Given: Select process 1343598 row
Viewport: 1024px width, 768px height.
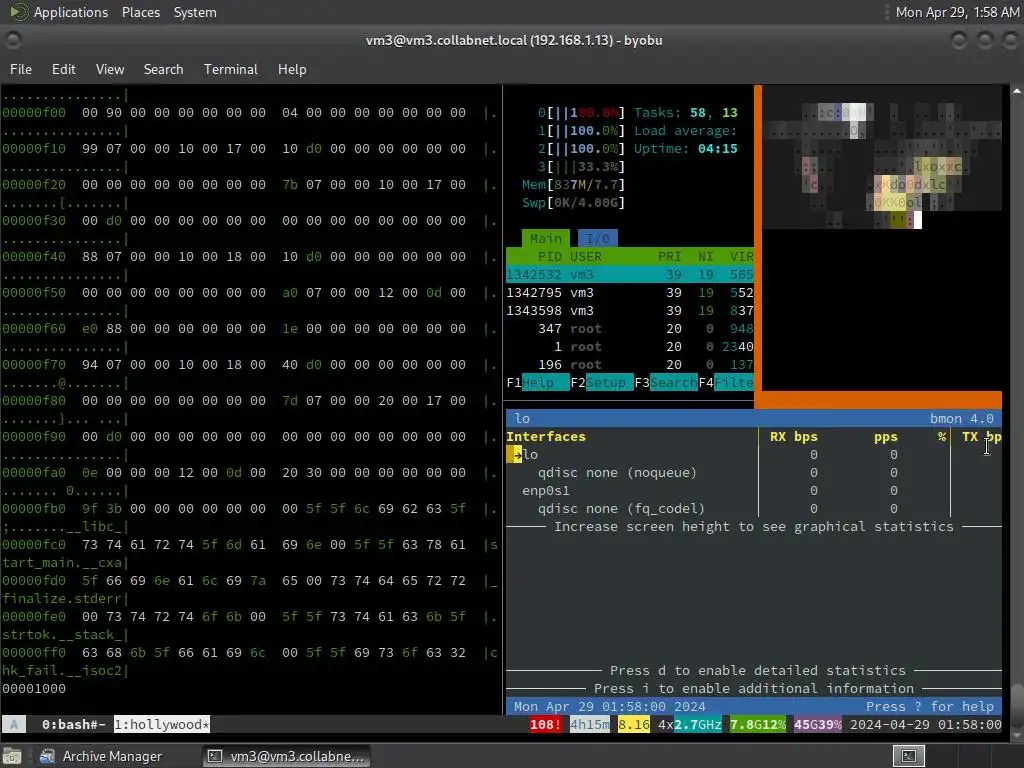Looking at the screenshot, I should click(630, 311).
